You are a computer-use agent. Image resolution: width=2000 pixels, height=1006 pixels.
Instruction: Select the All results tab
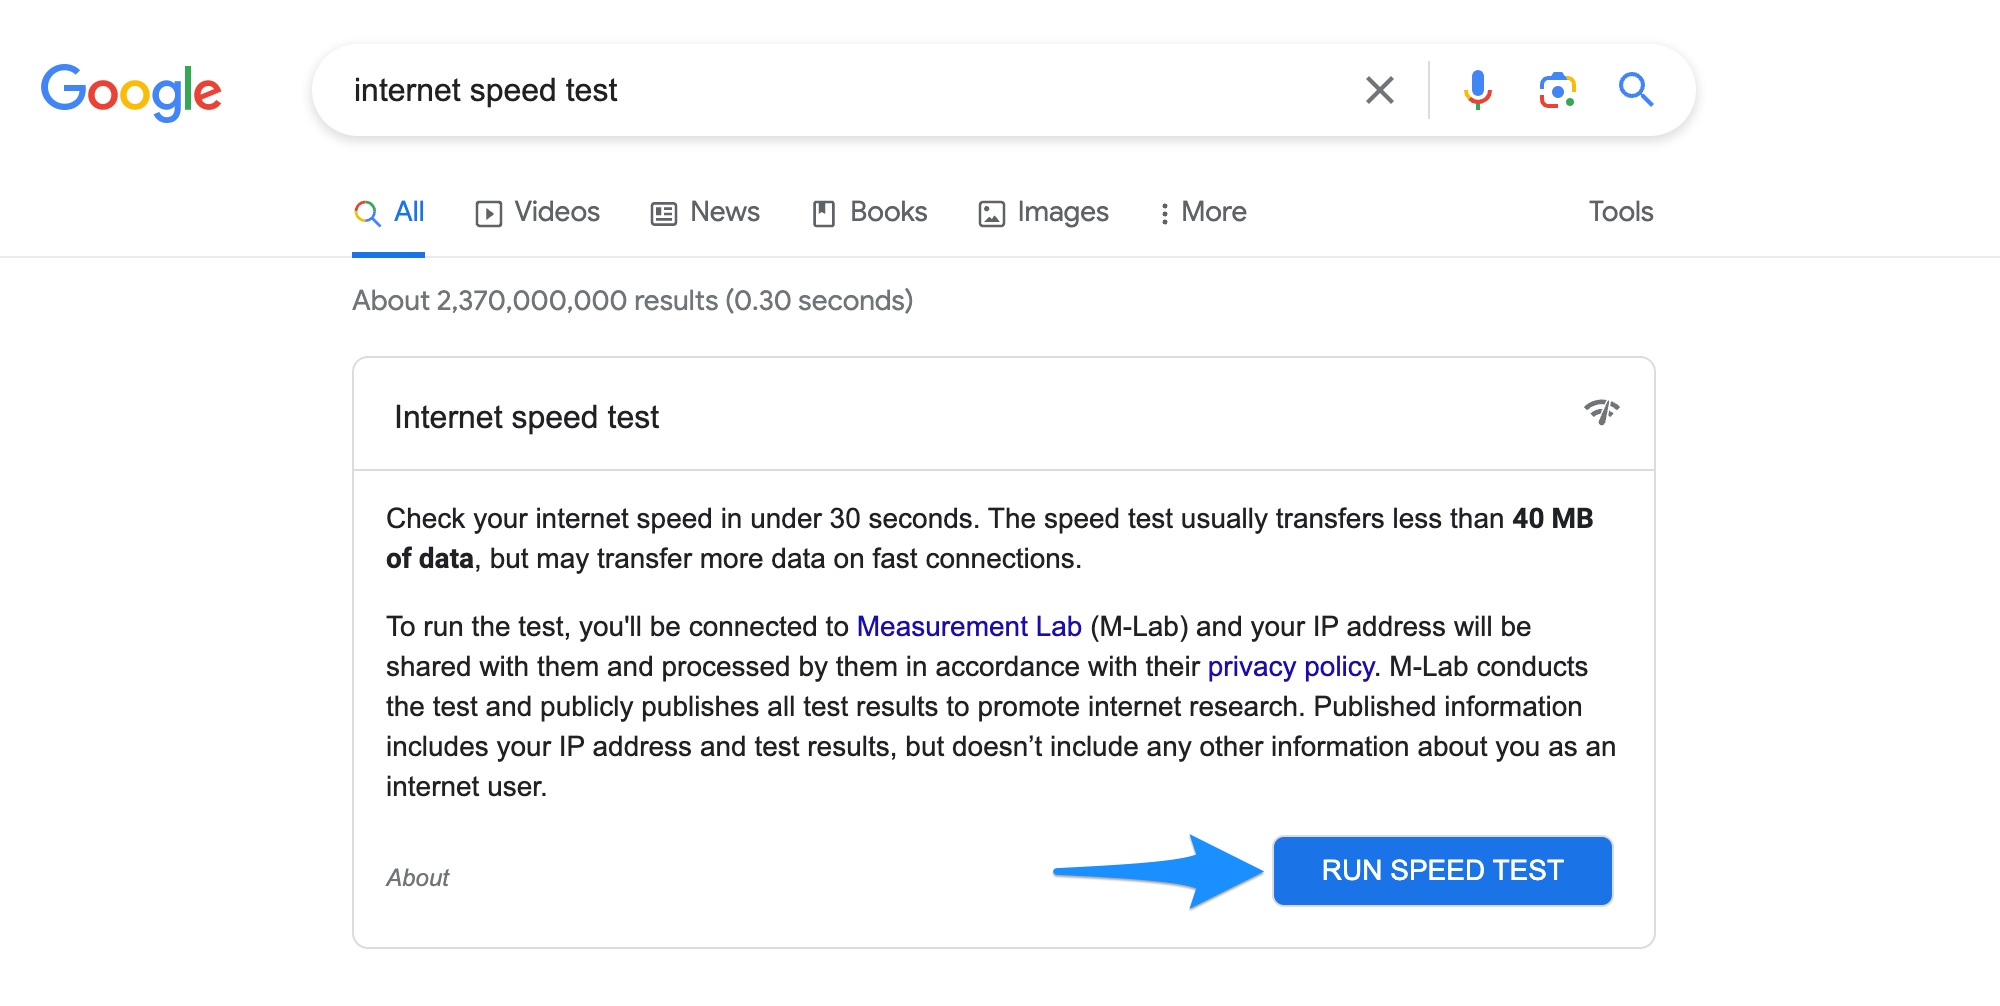(x=390, y=212)
